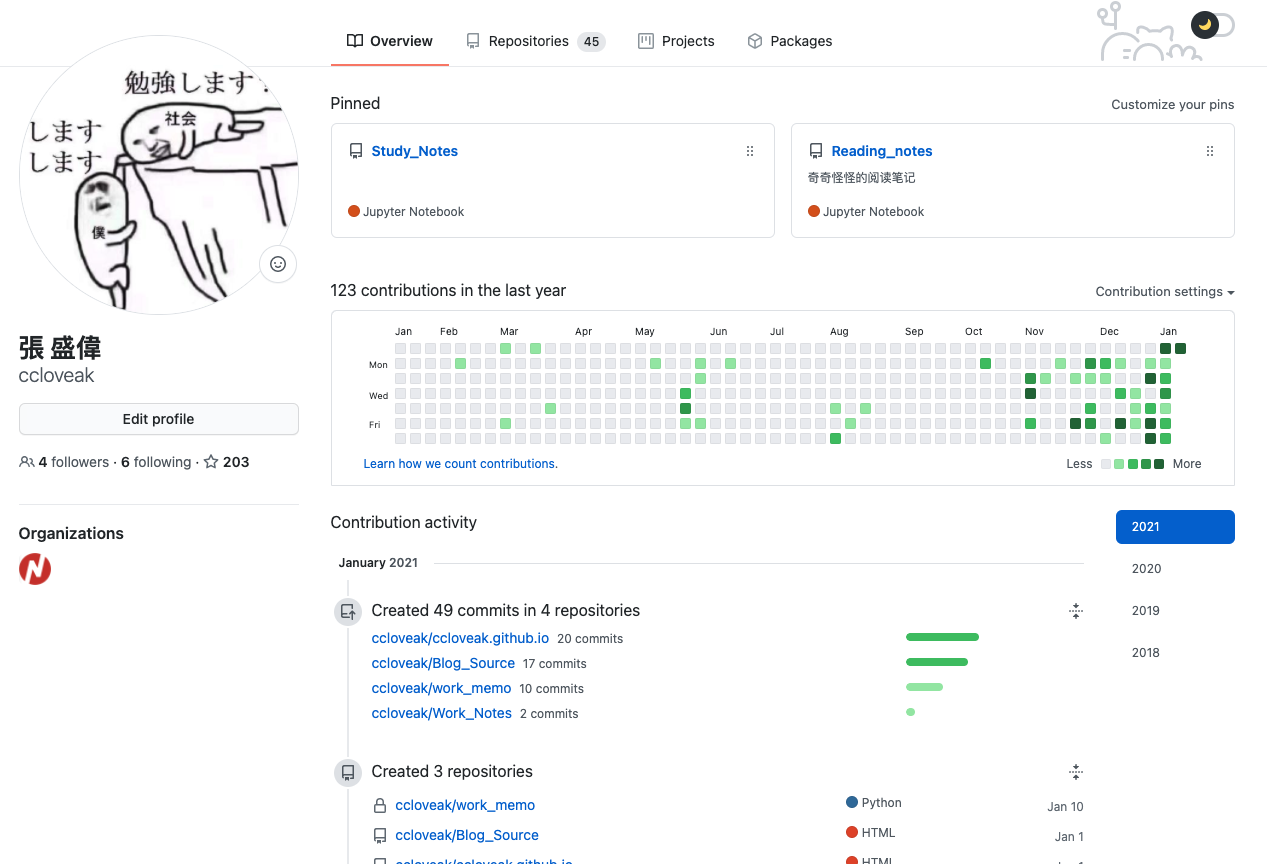Click grip icon on Reading_notes card
The height and width of the screenshot is (864, 1267).
(1209, 151)
